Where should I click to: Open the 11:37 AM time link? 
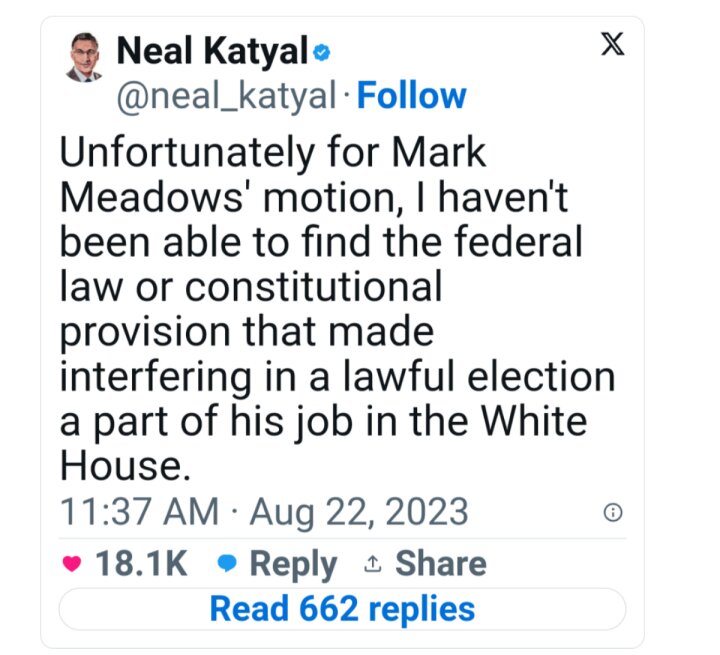(x=139, y=512)
